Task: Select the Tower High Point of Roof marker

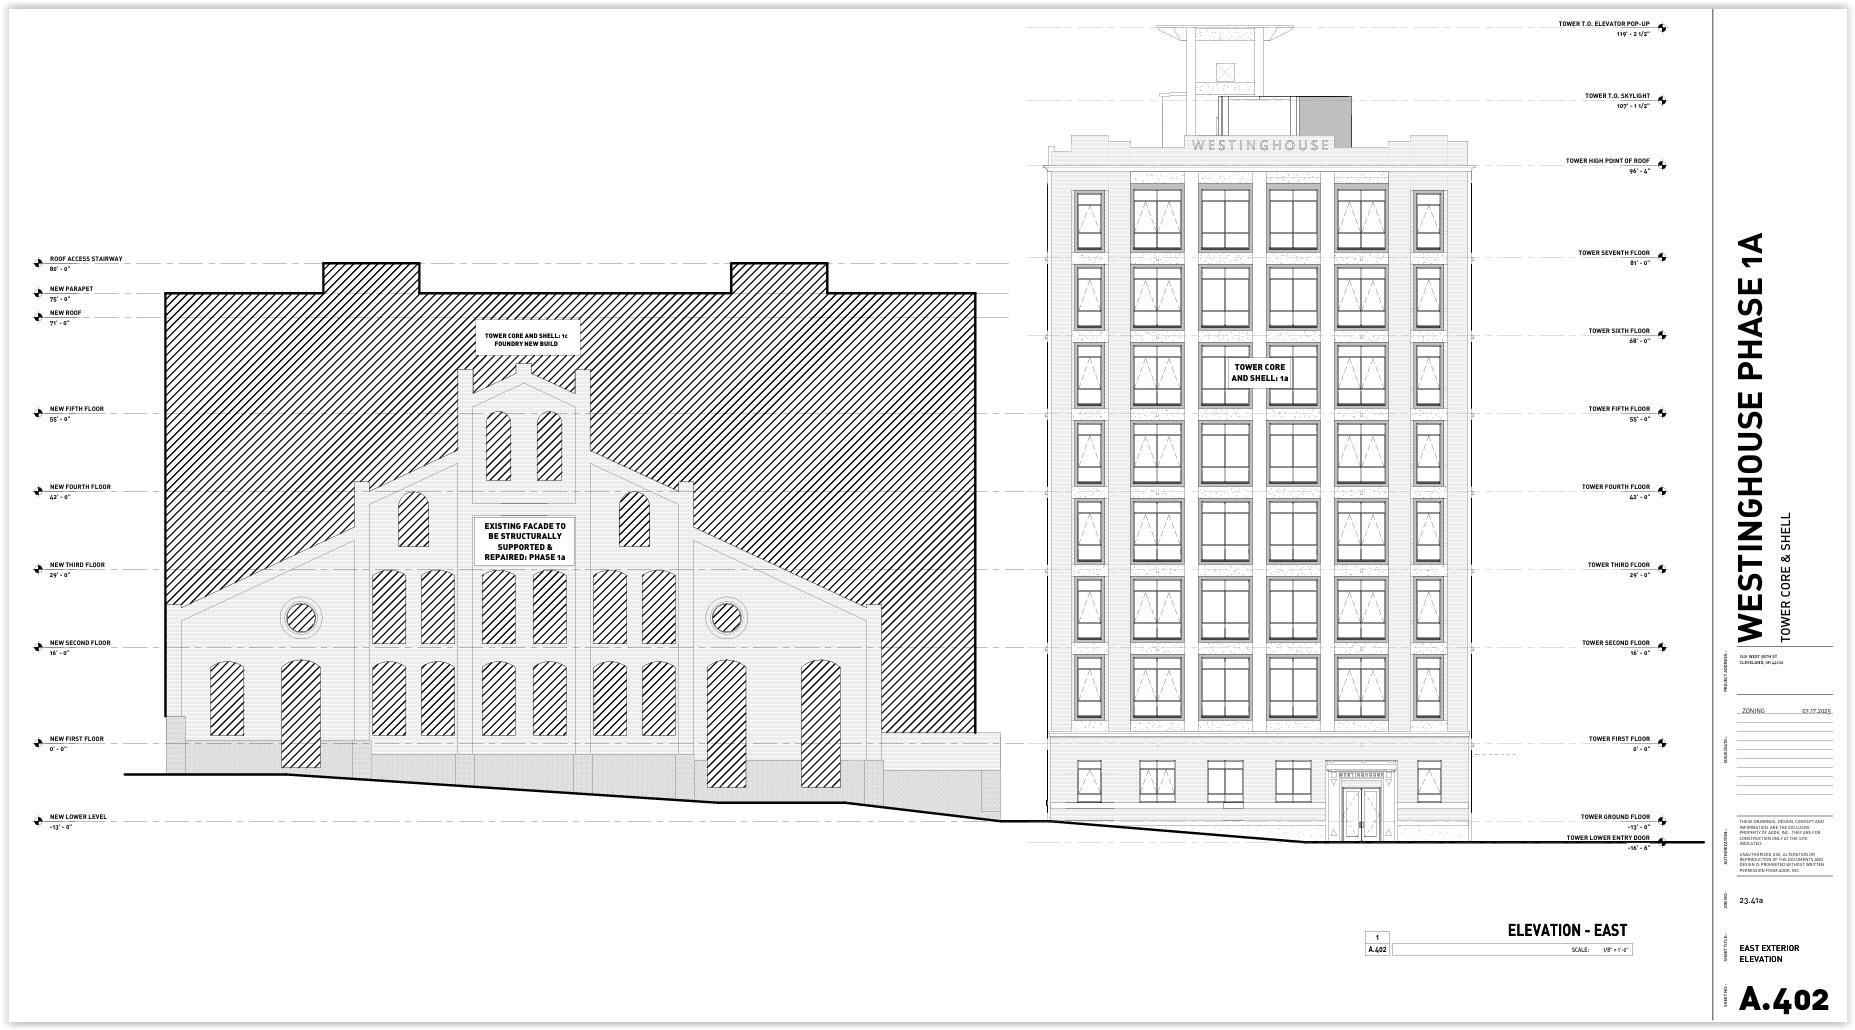Action: coord(1662,165)
